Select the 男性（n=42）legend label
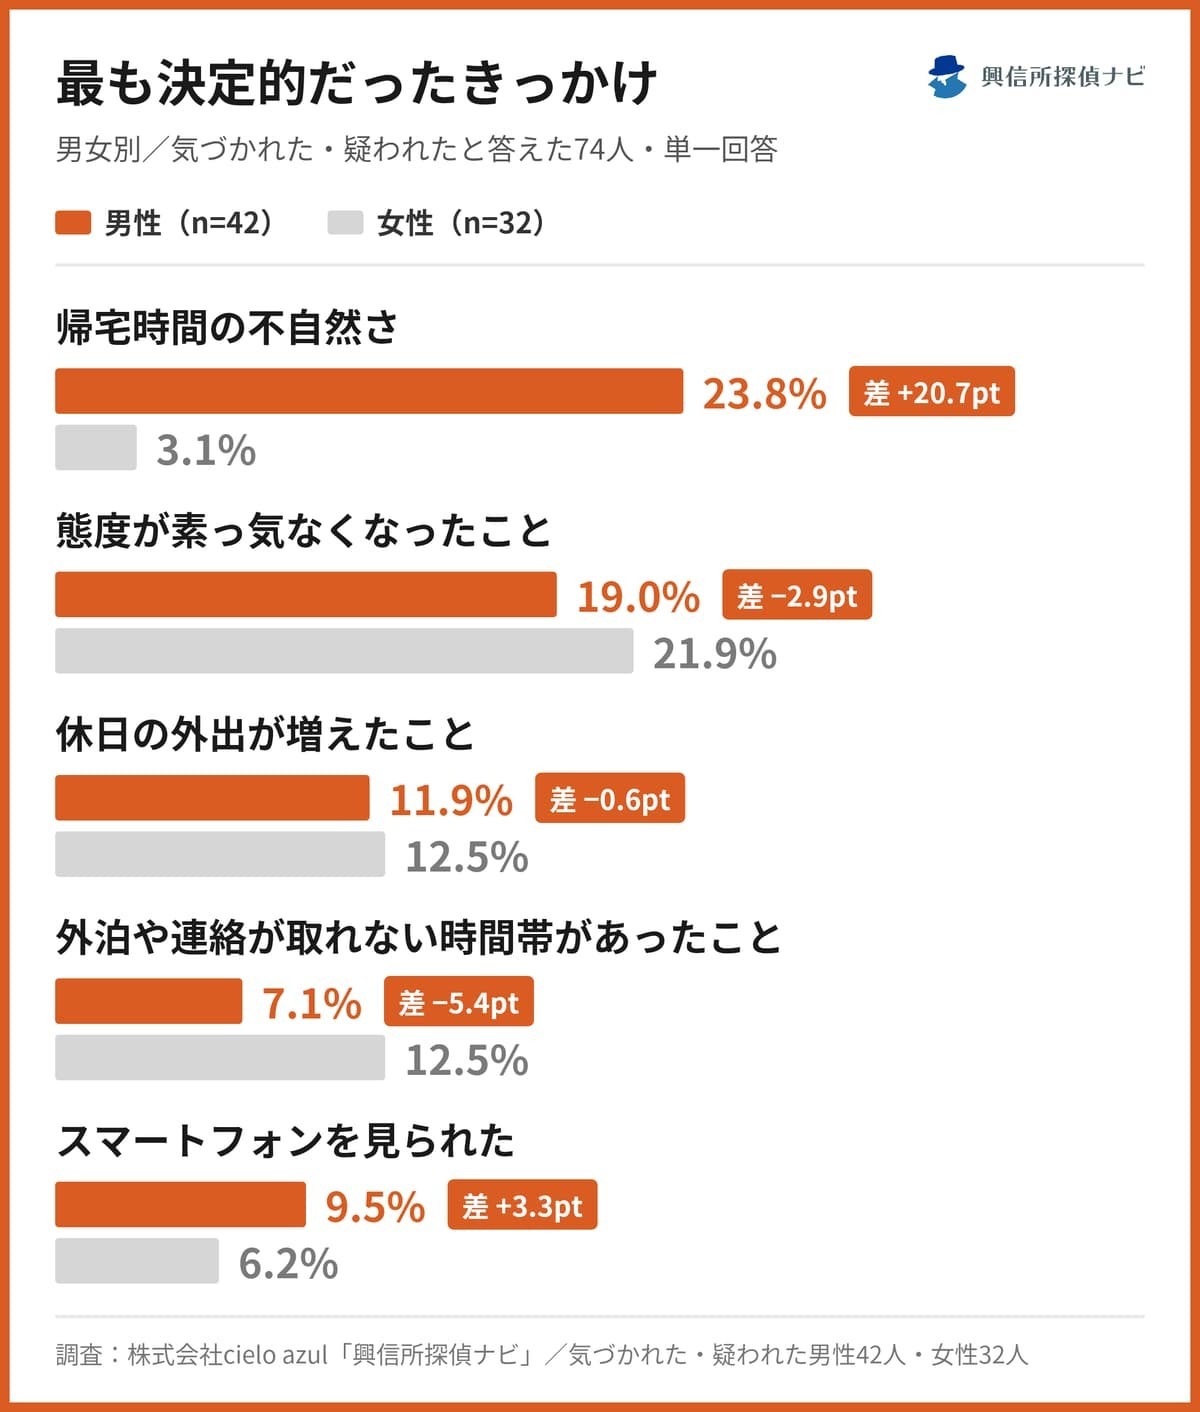 (x=189, y=222)
